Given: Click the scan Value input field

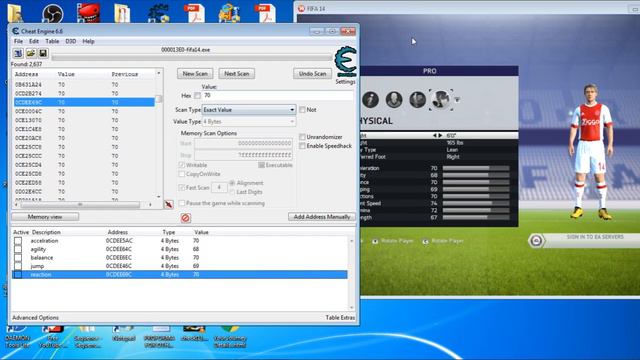Looking at the screenshot, I should [278, 96].
